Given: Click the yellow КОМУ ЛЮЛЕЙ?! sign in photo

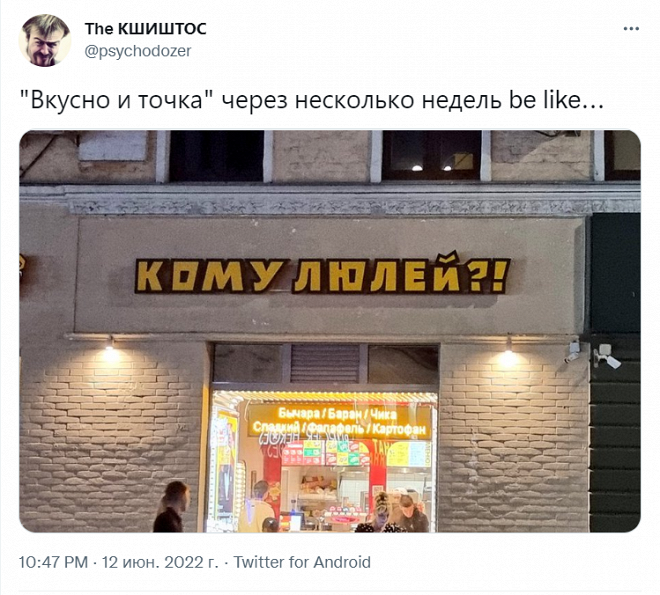Looking at the screenshot, I should (x=322, y=274).
